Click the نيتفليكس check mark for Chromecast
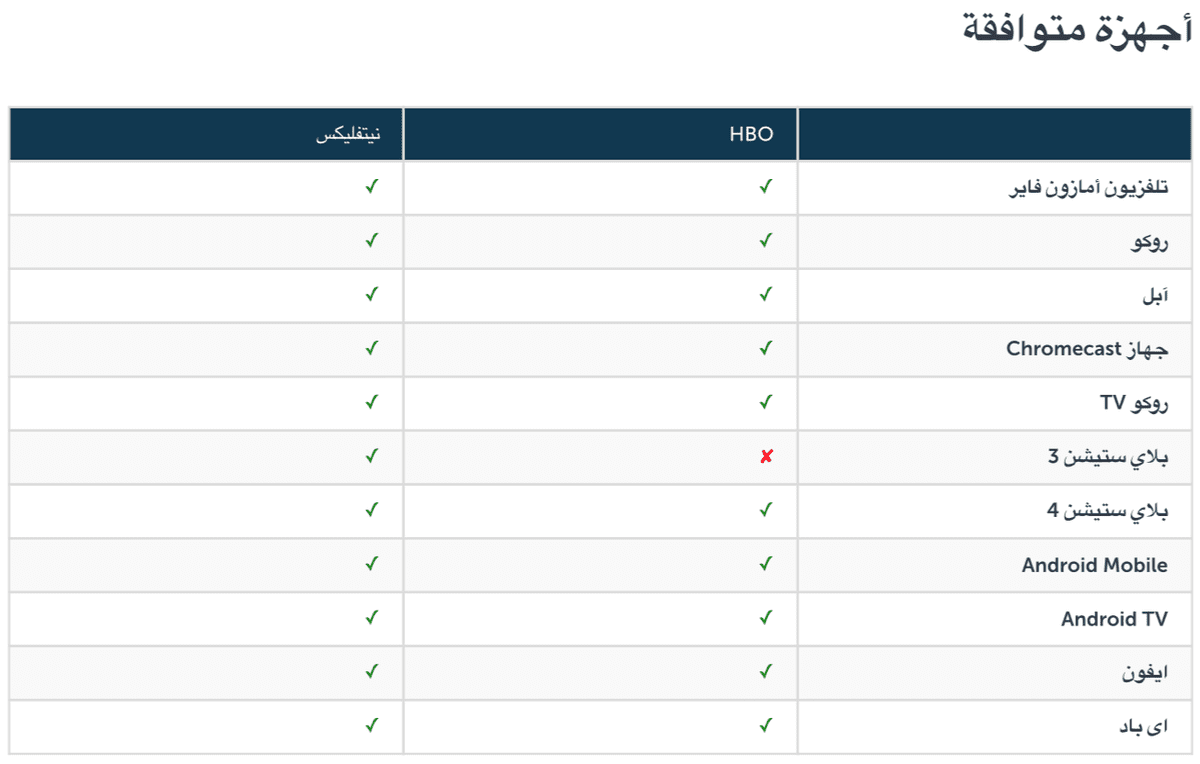 pyautogui.click(x=372, y=348)
